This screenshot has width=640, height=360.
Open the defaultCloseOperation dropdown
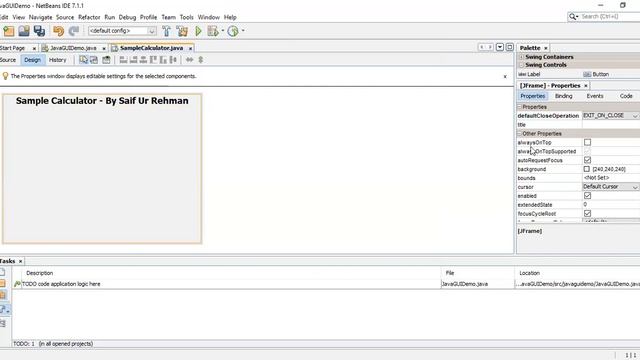point(635,116)
